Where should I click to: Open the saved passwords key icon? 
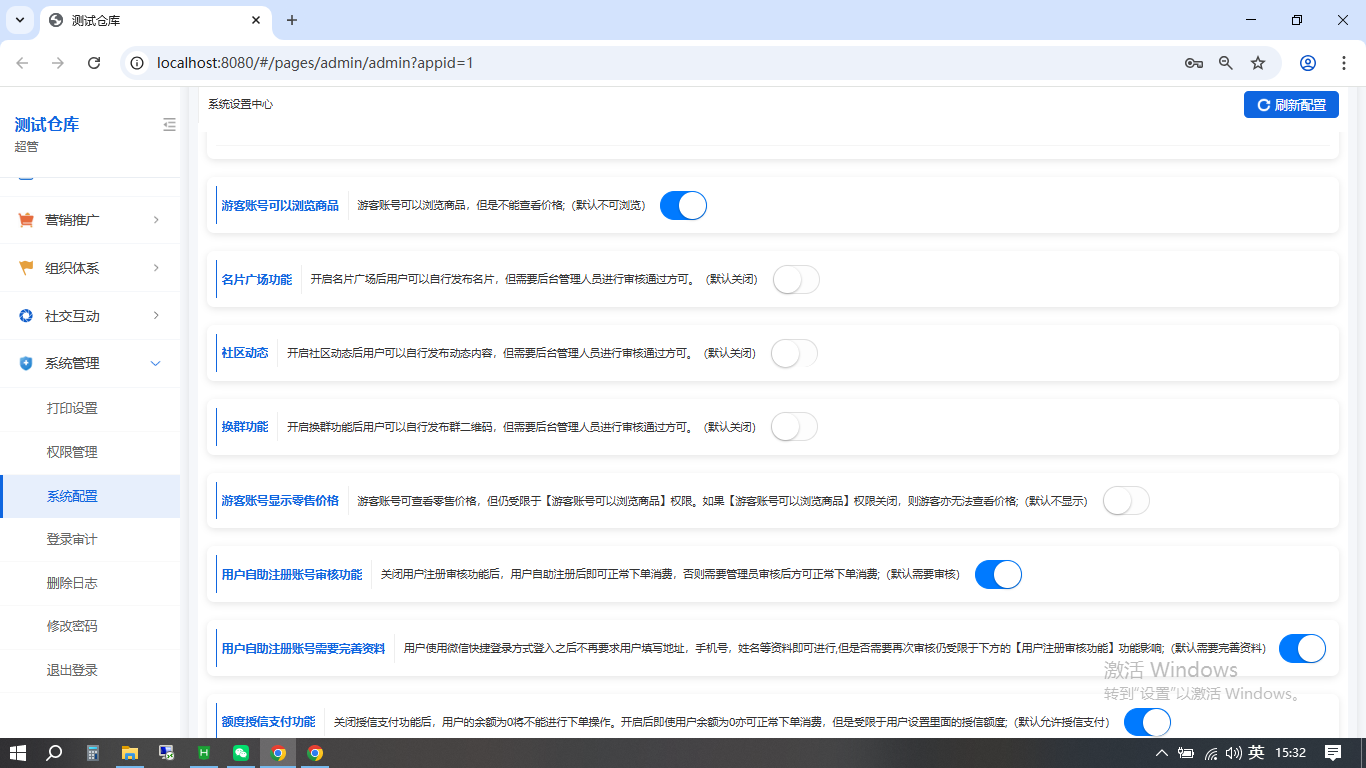[1193, 63]
